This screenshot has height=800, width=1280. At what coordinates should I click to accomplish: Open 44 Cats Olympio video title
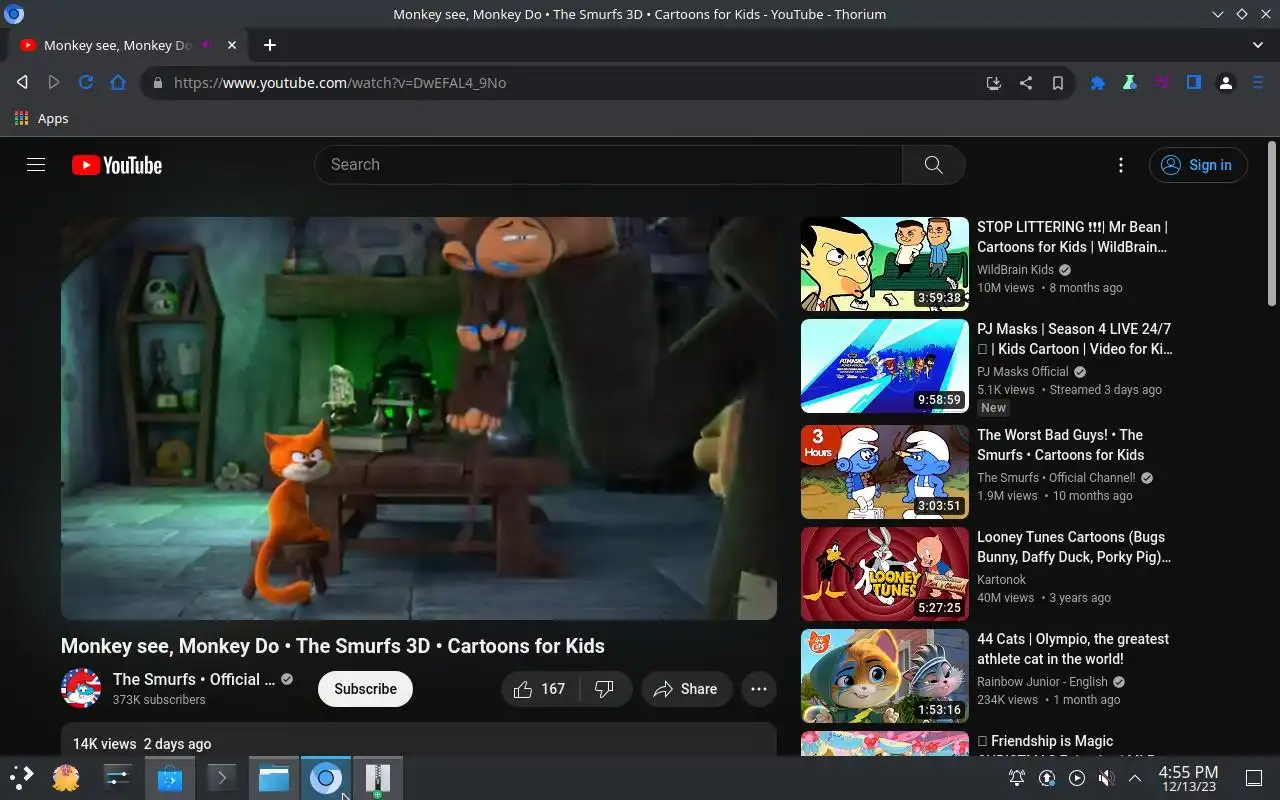pos(1073,649)
